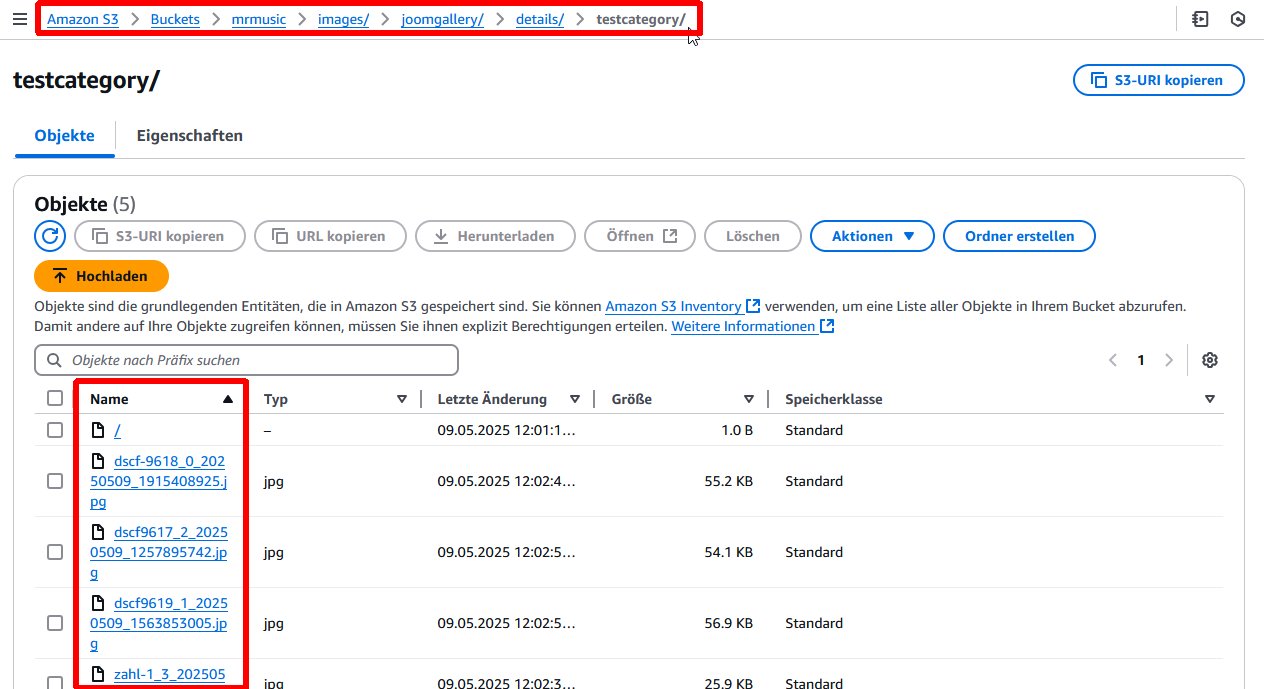Click file icon of the '/' object
Screen dimensions: 1264x689
pos(98,430)
